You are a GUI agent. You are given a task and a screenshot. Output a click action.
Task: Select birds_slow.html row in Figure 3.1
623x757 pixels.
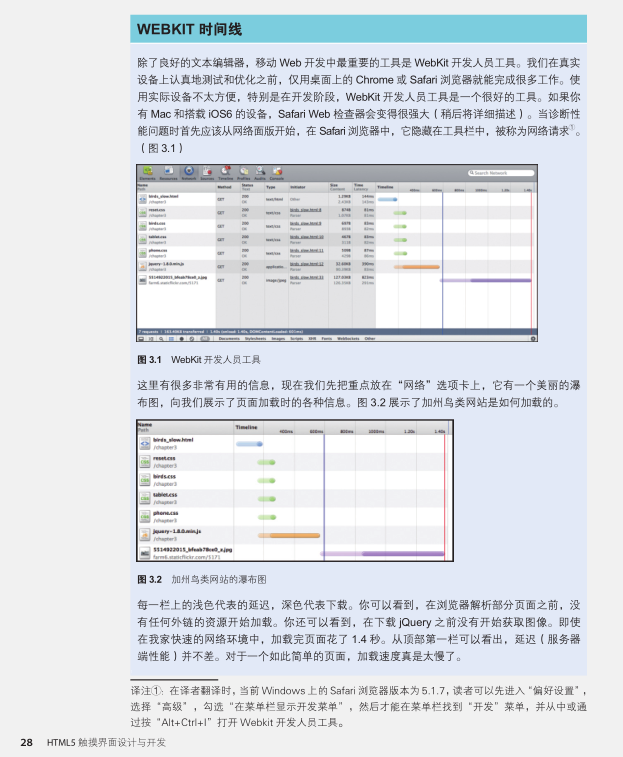pos(336,199)
